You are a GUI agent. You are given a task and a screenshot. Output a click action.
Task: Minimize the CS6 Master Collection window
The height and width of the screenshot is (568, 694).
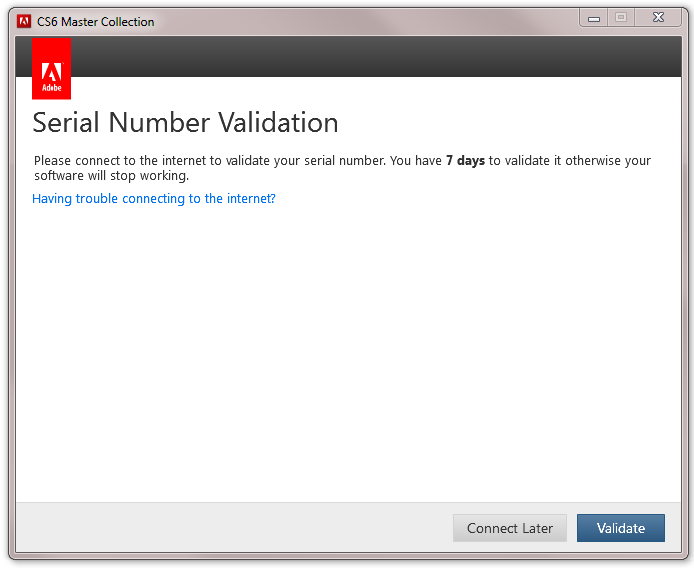pos(594,18)
